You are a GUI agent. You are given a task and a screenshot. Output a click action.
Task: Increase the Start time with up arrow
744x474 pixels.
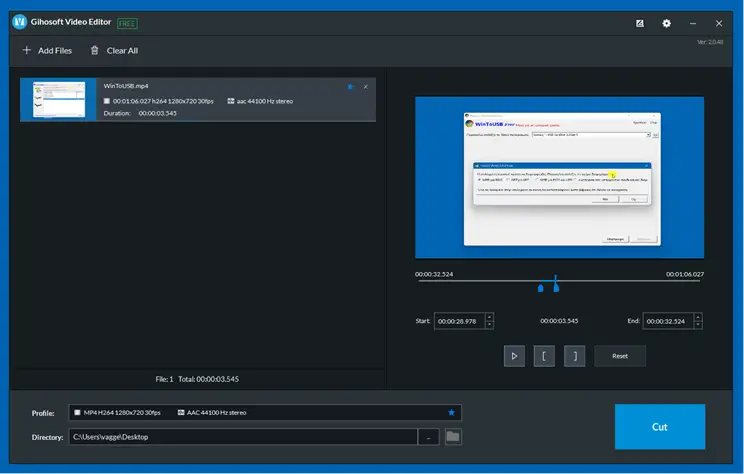tap(489, 317)
